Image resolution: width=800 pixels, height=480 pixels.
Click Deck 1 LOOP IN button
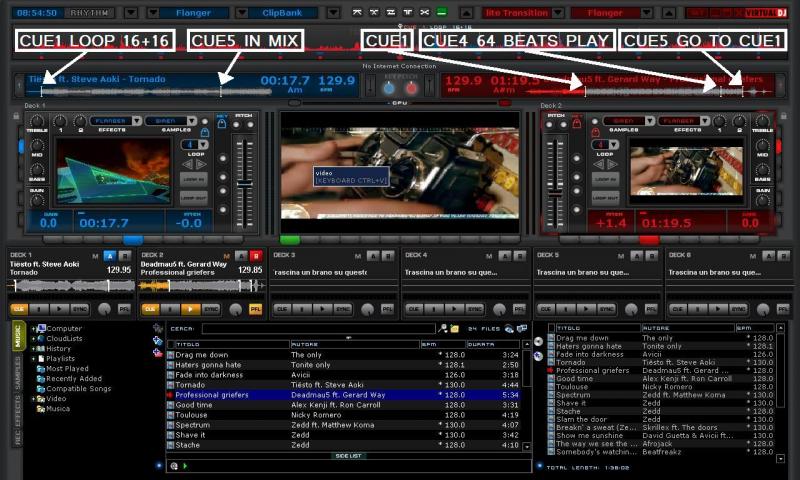click(x=193, y=180)
